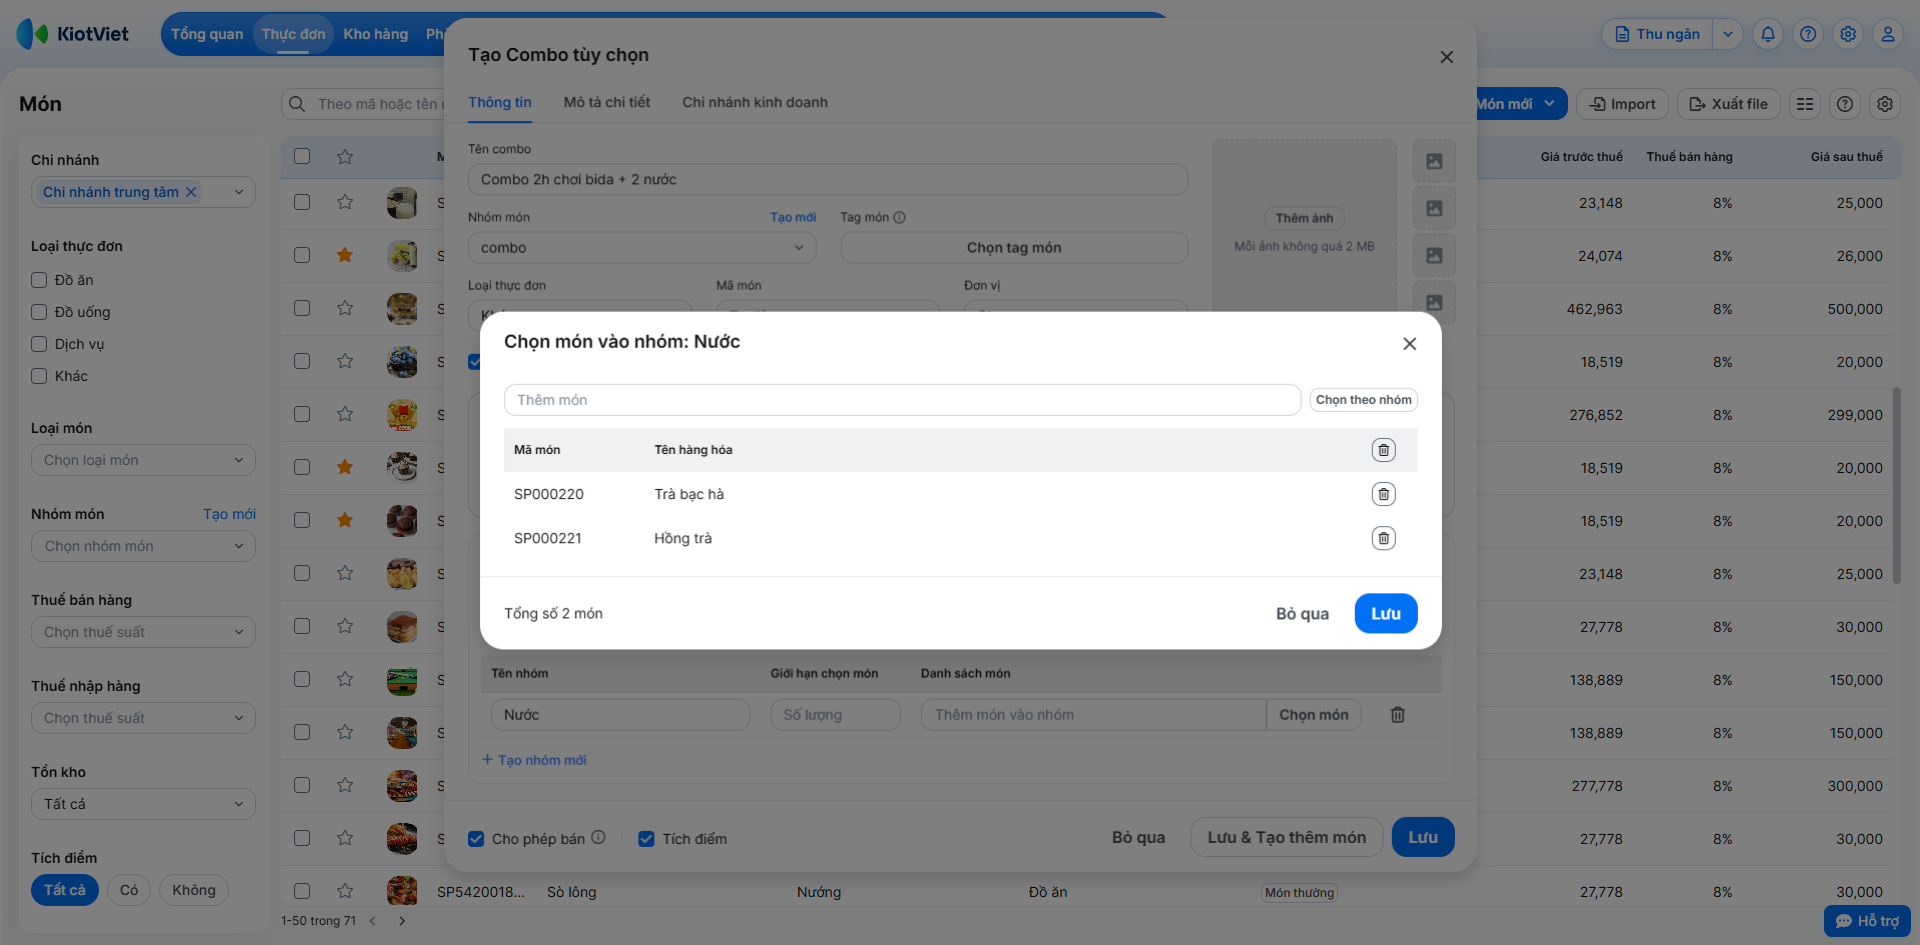This screenshot has height=945, width=1920.
Task: Close the Chọn món vào nhóm dialog
Action: (1409, 344)
